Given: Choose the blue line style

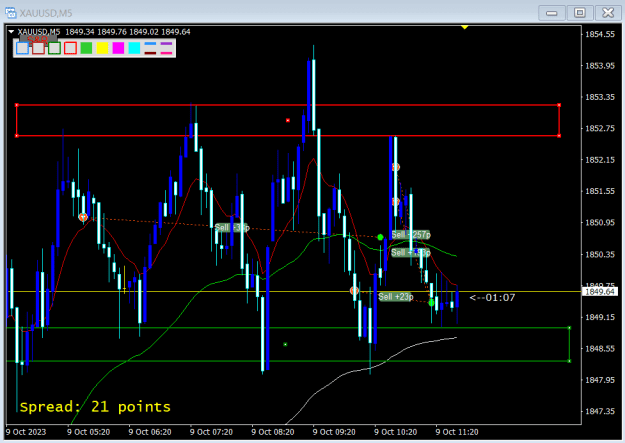Looking at the screenshot, I should tap(150, 44).
